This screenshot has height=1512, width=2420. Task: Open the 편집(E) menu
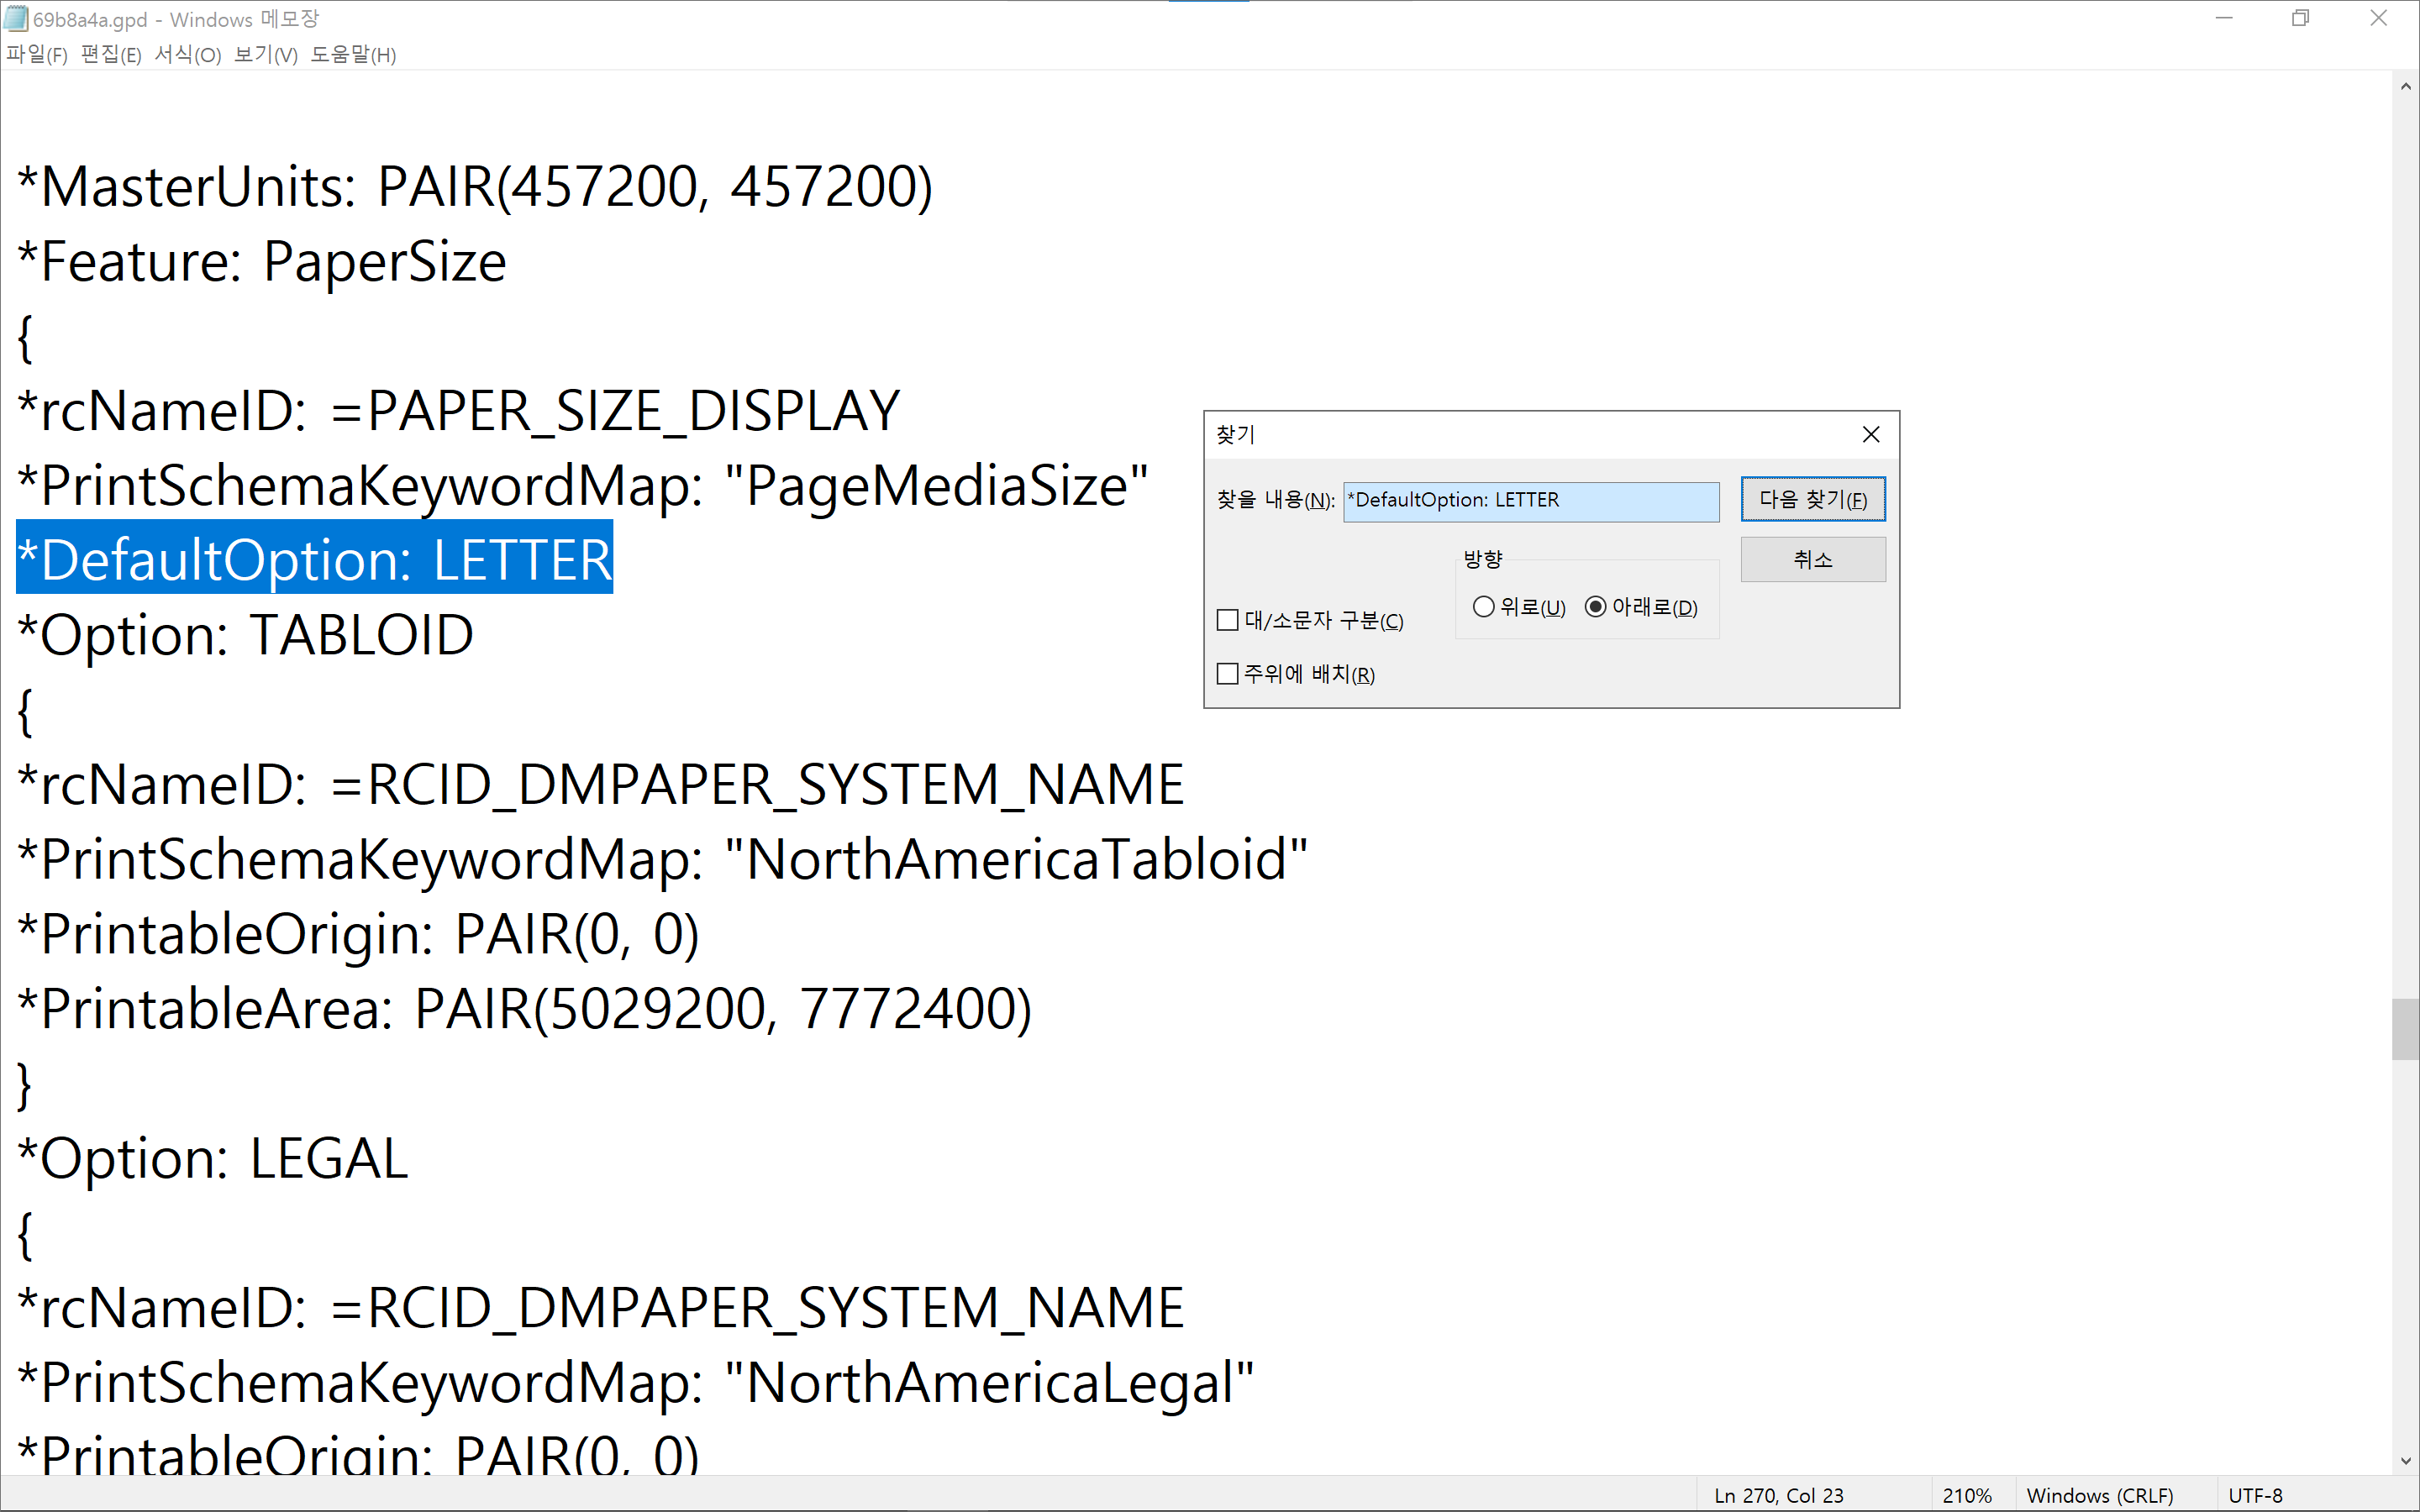point(111,55)
